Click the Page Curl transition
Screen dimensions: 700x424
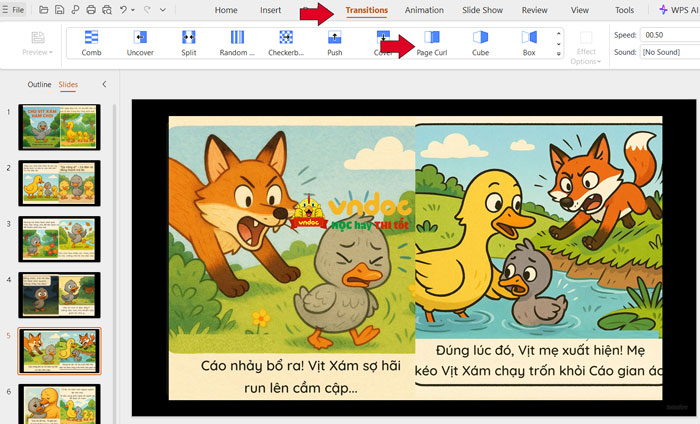point(432,43)
